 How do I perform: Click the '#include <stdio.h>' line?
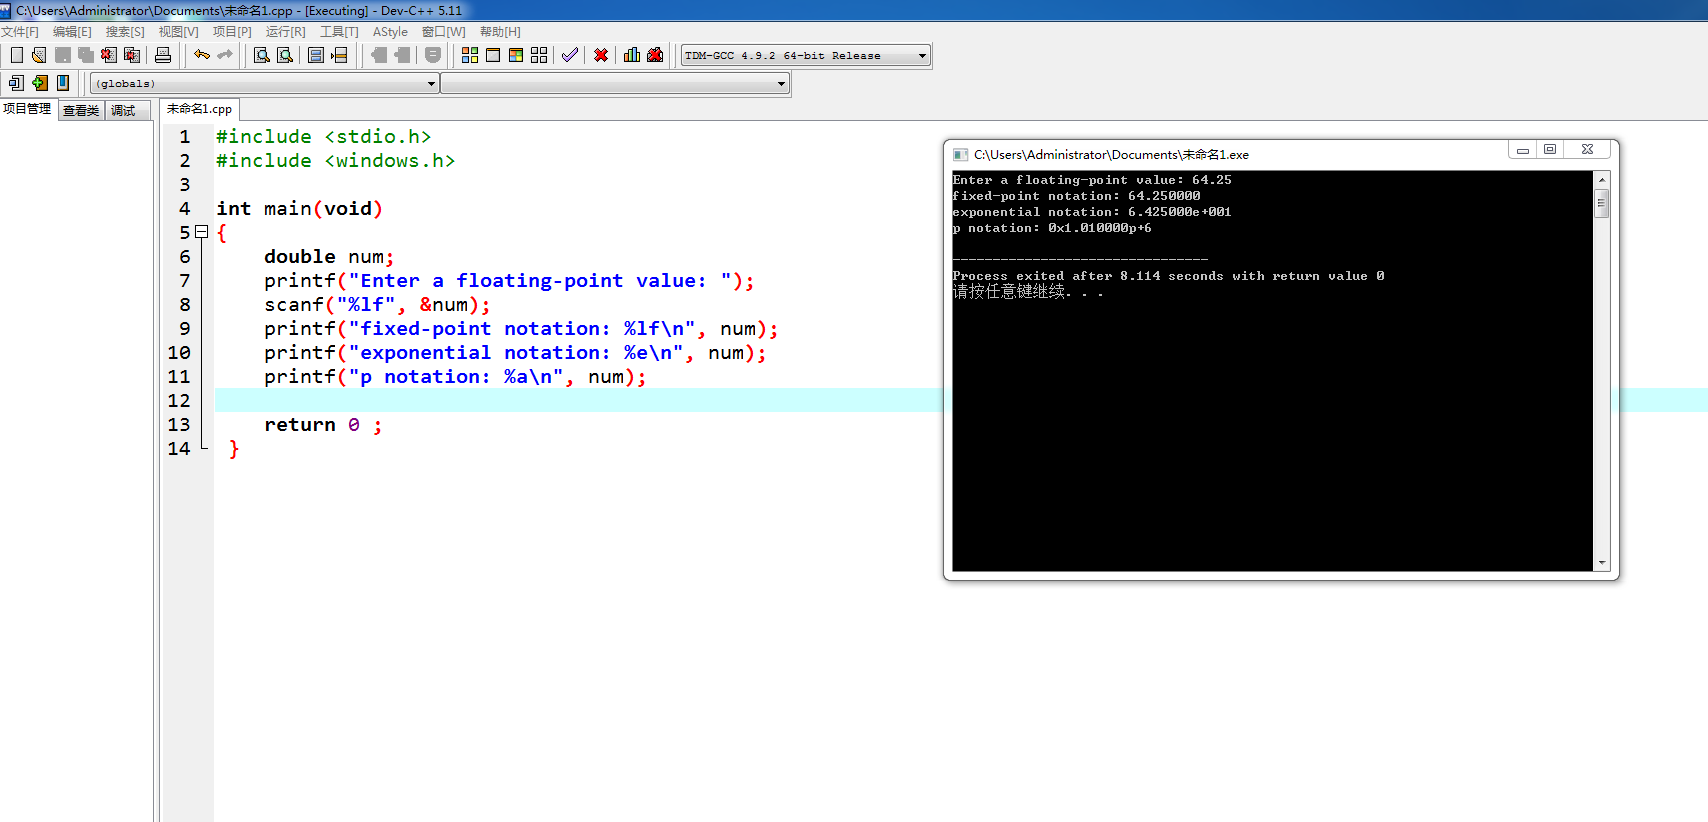tap(324, 137)
